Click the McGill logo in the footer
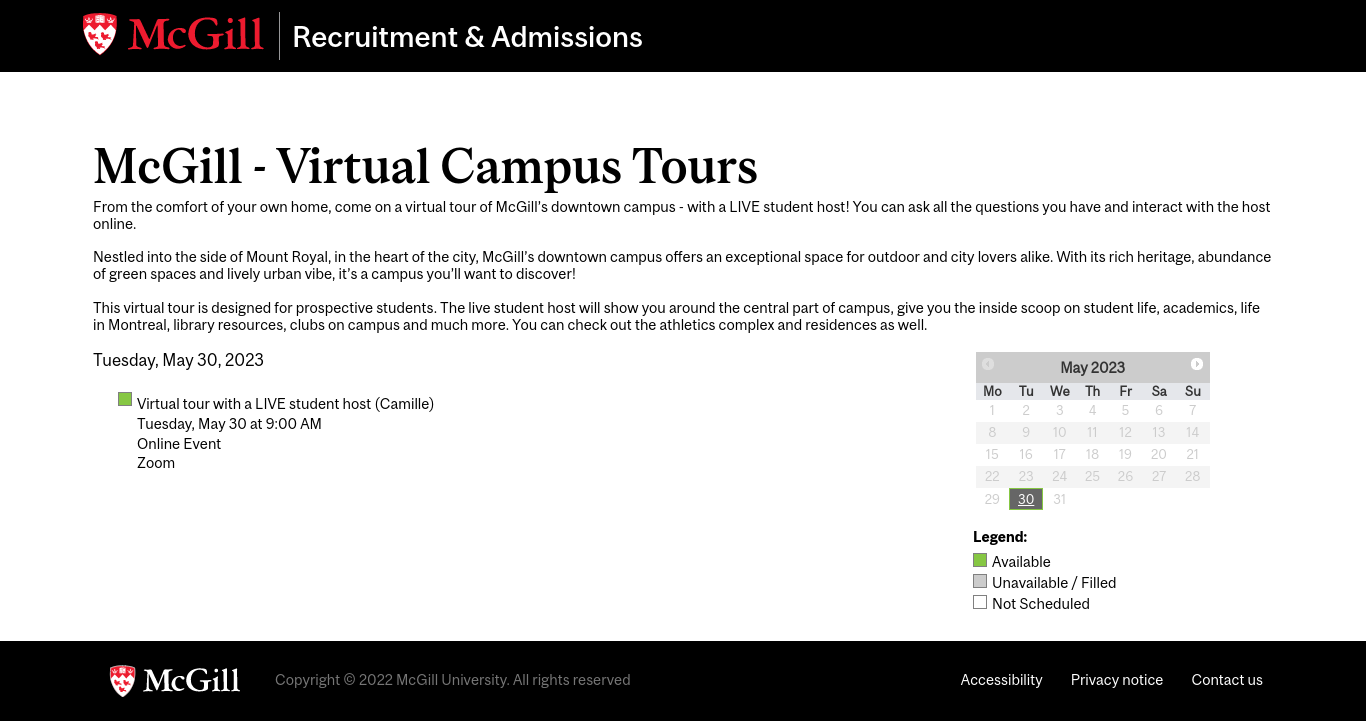The width and height of the screenshot is (1366, 721). (175, 681)
